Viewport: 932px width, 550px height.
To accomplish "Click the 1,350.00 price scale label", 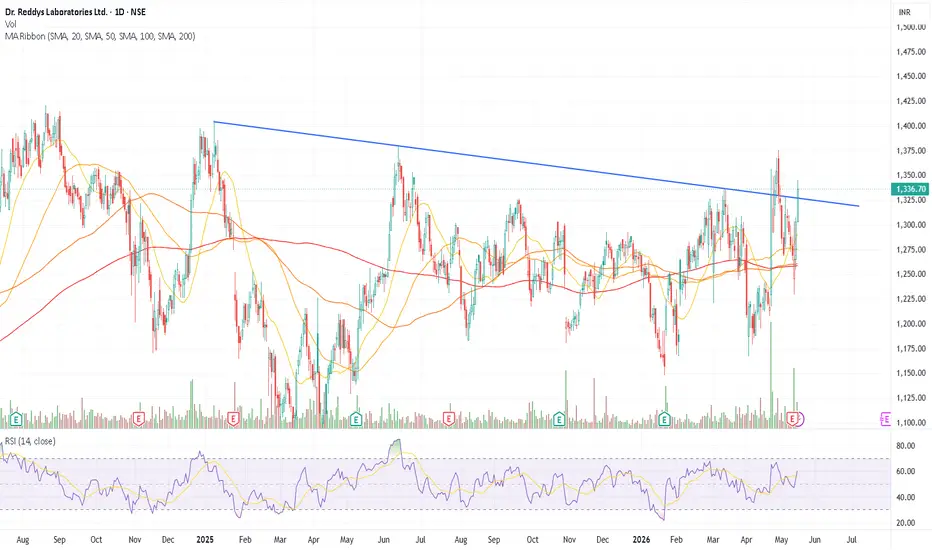I will [911, 175].
